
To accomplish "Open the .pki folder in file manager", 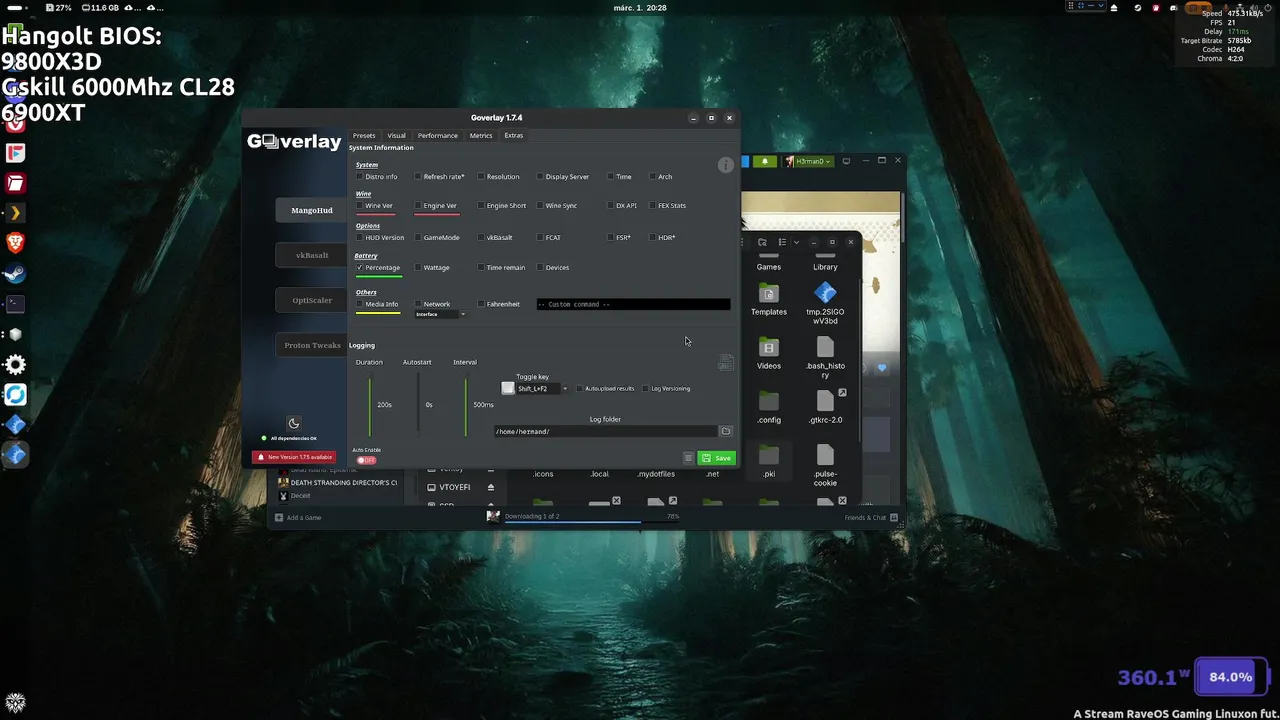I will [x=768, y=462].
